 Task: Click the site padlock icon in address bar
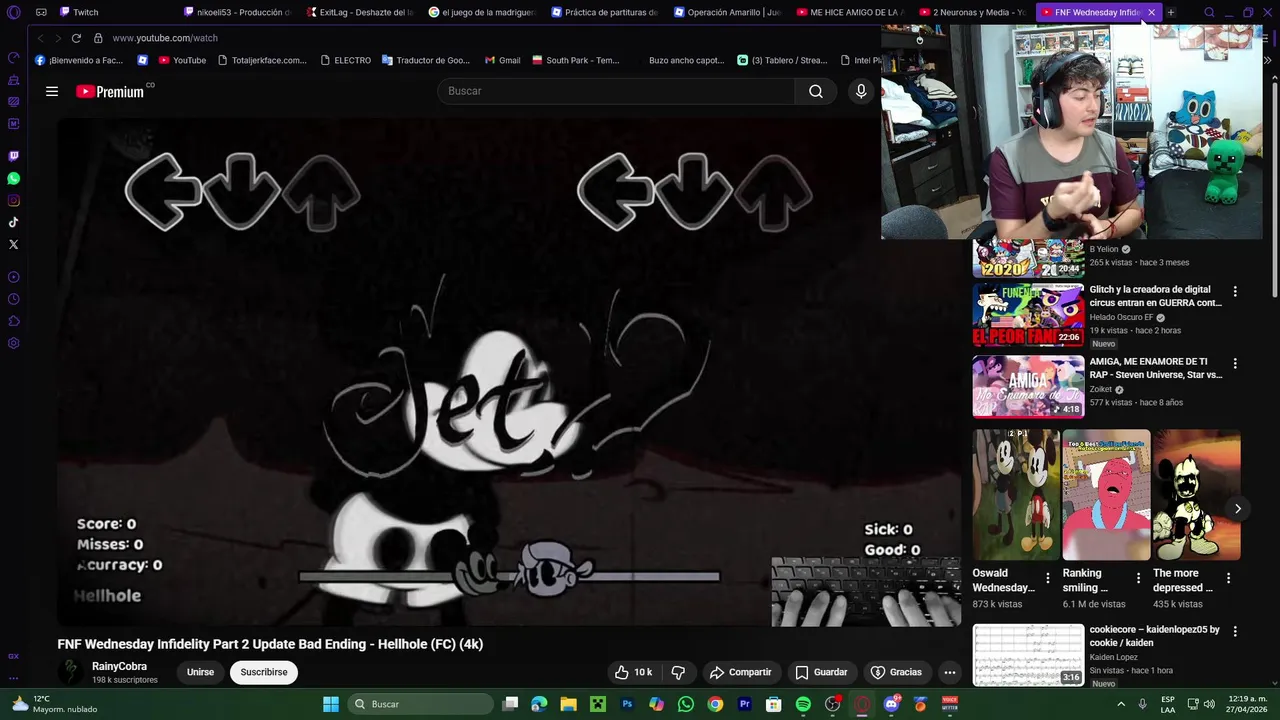click(98, 38)
